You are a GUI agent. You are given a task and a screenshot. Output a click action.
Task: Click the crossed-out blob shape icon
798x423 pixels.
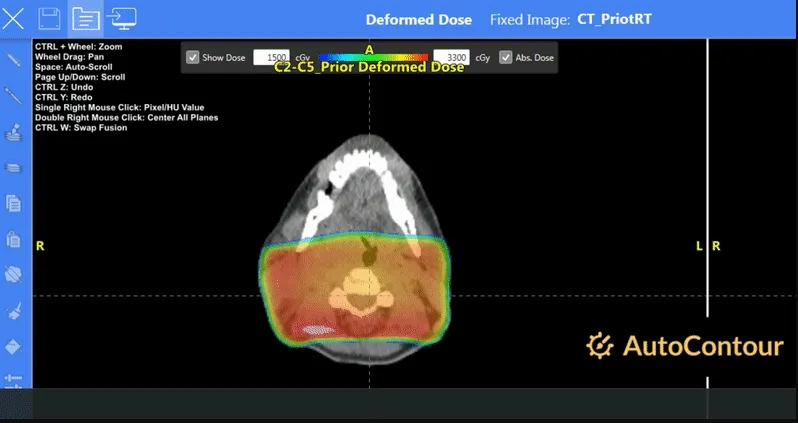pos(13,274)
